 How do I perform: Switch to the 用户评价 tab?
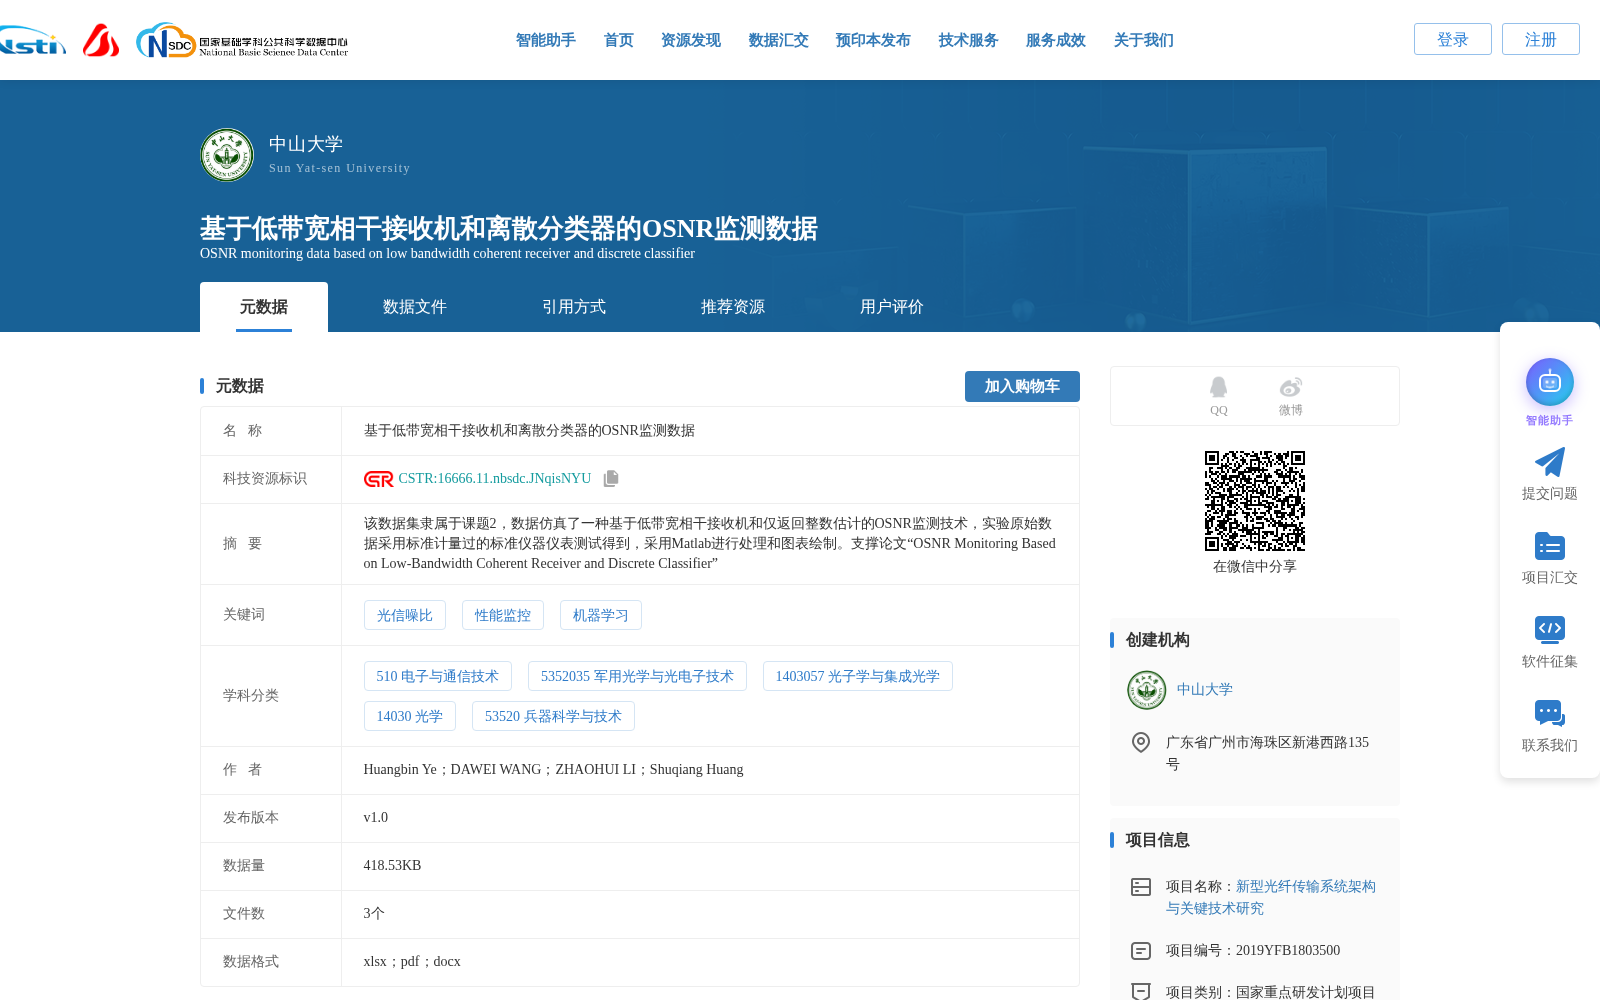coord(891,307)
